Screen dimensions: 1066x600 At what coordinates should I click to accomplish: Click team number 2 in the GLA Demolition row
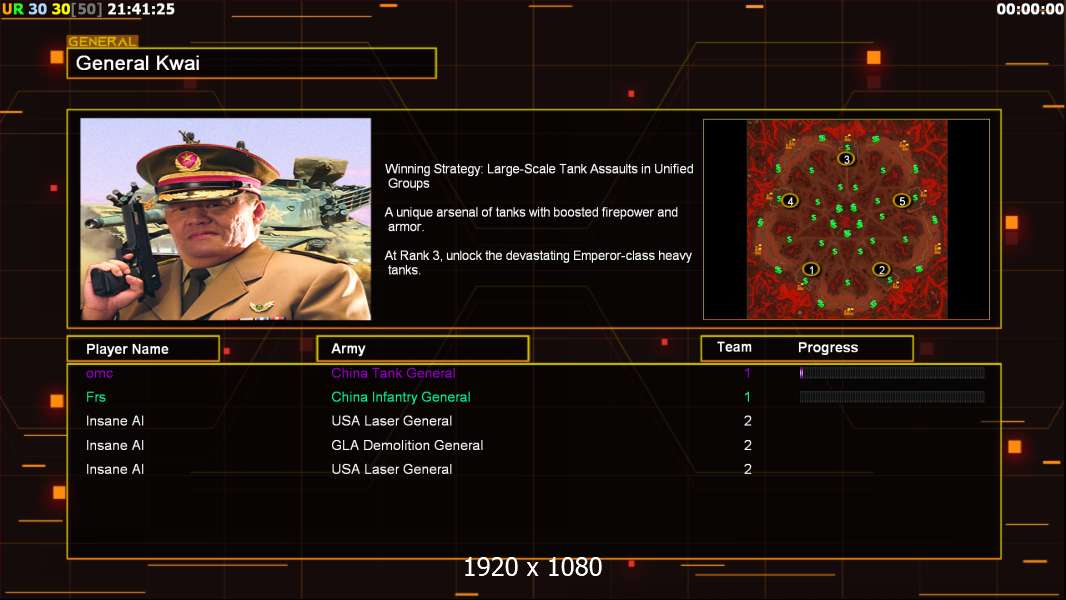coord(747,445)
